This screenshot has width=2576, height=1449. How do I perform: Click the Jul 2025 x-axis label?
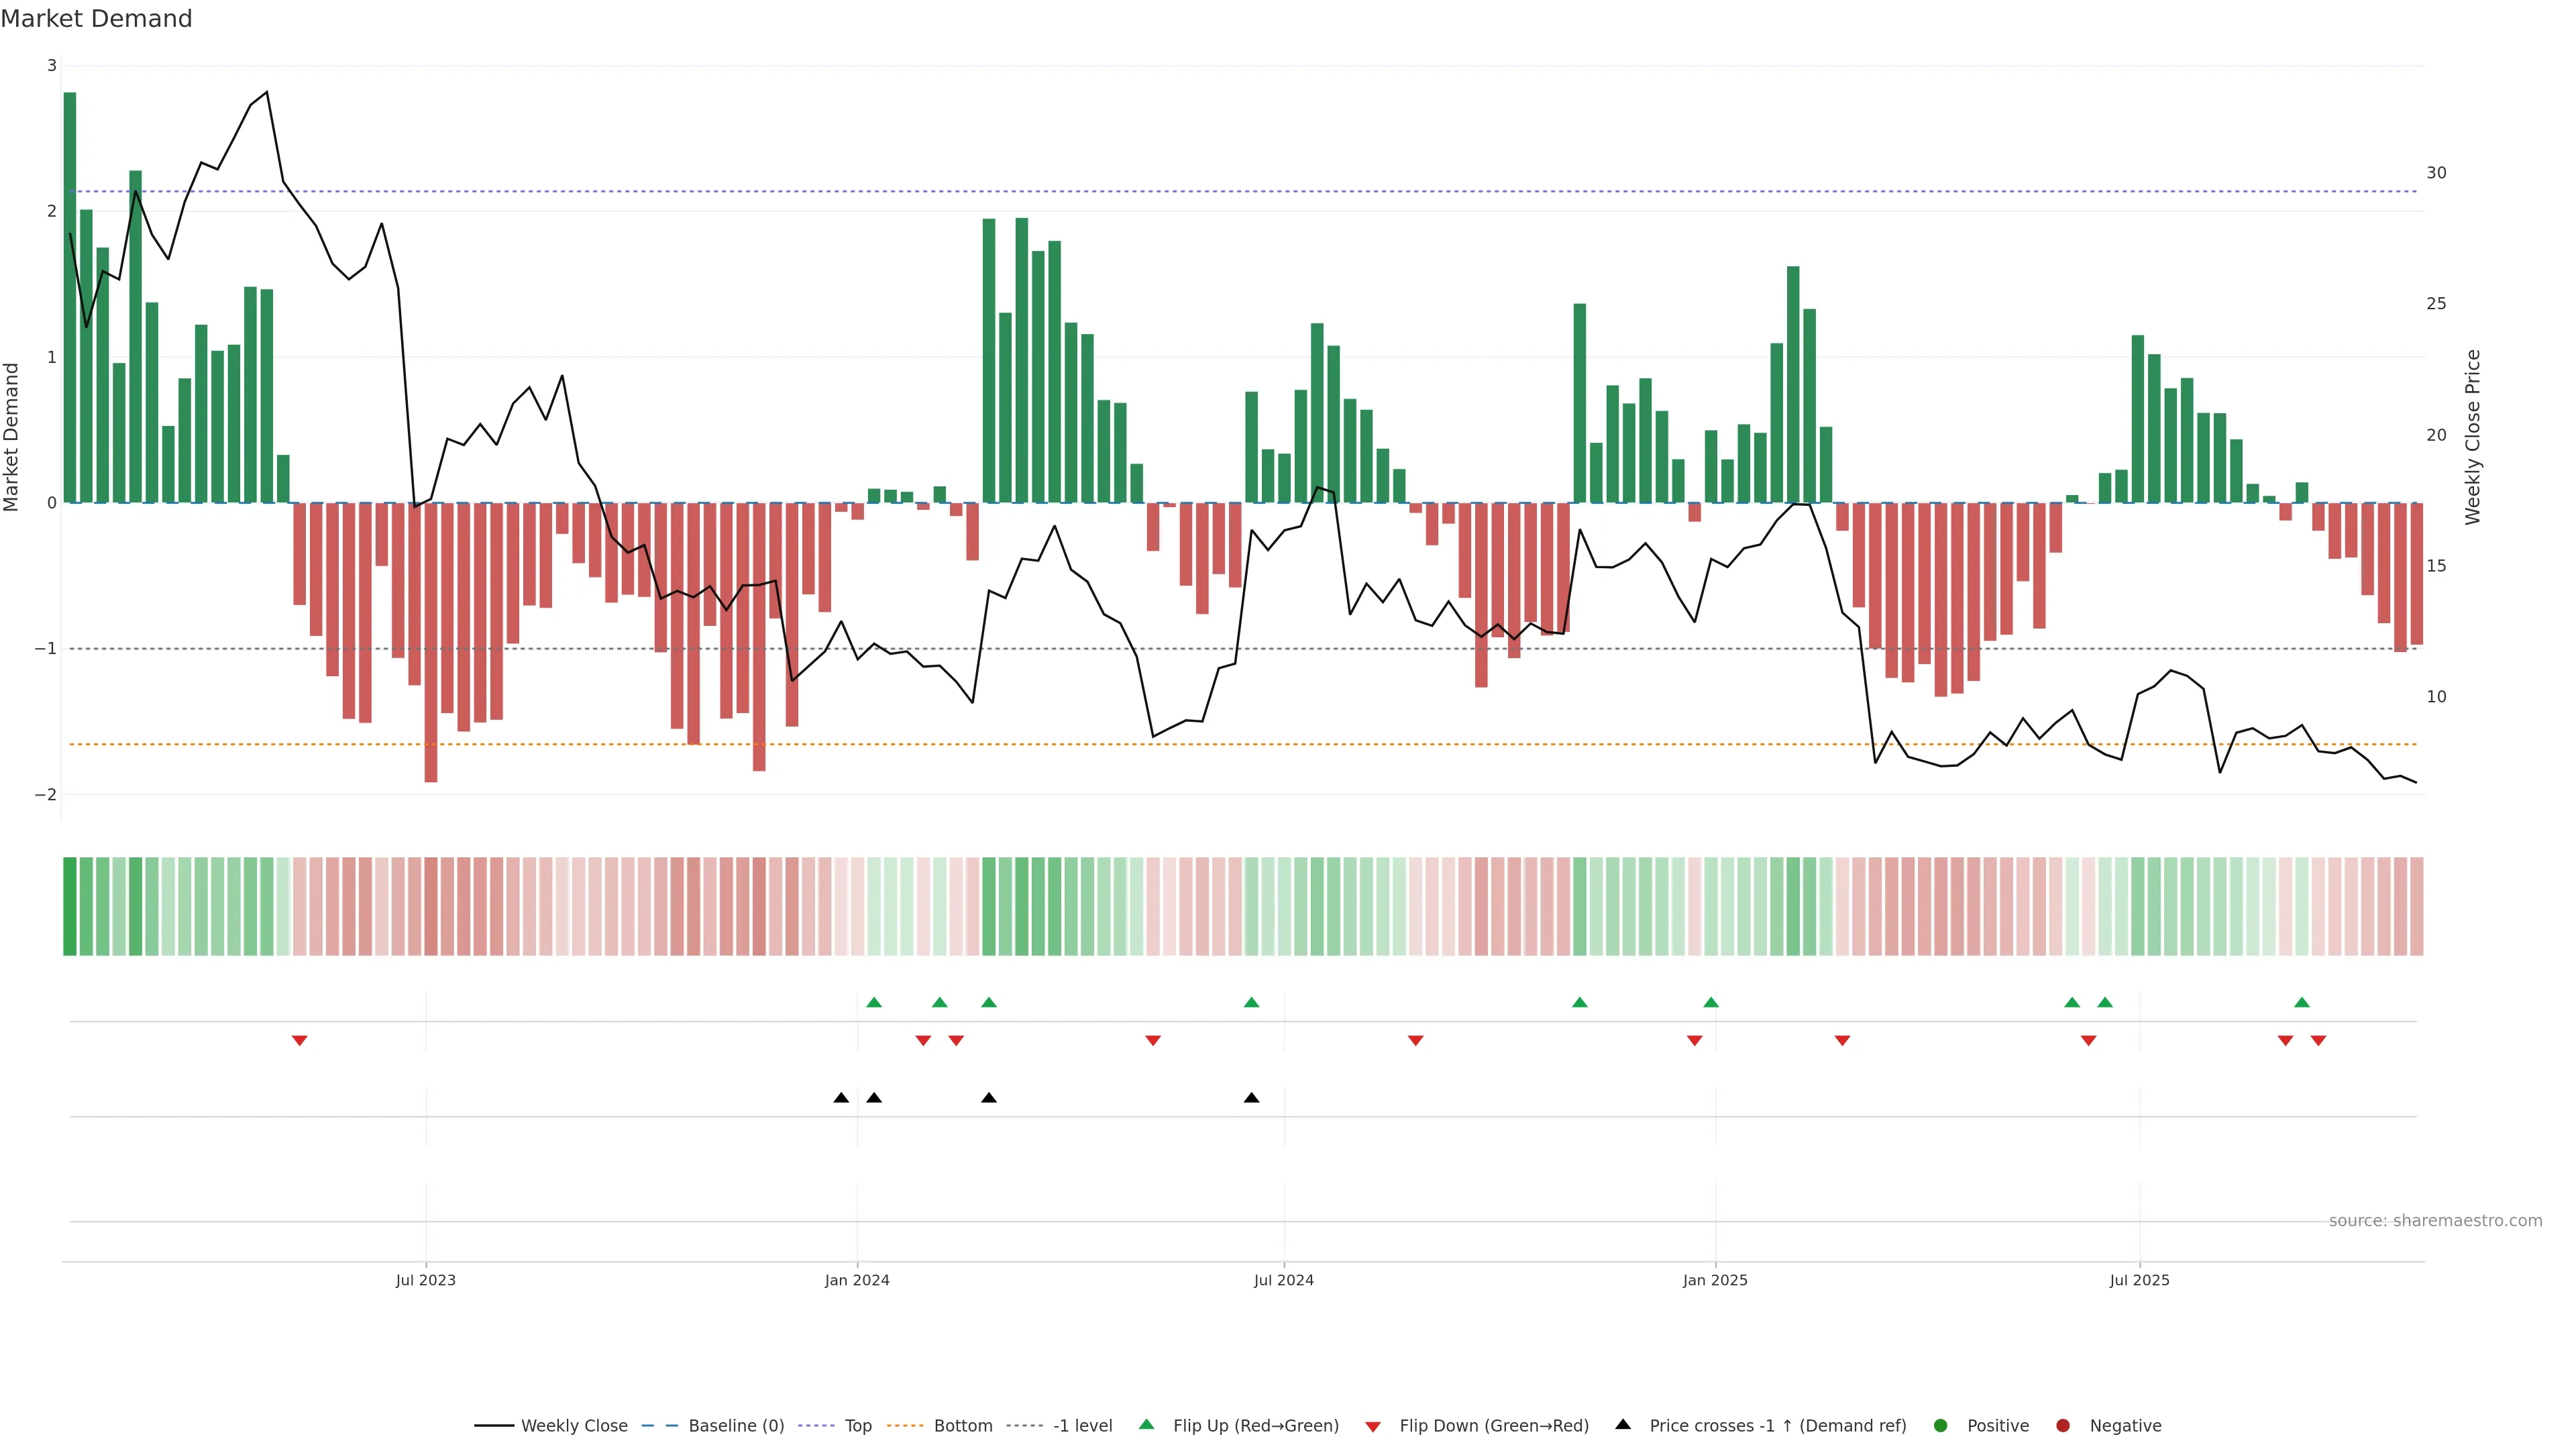(2139, 1280)
